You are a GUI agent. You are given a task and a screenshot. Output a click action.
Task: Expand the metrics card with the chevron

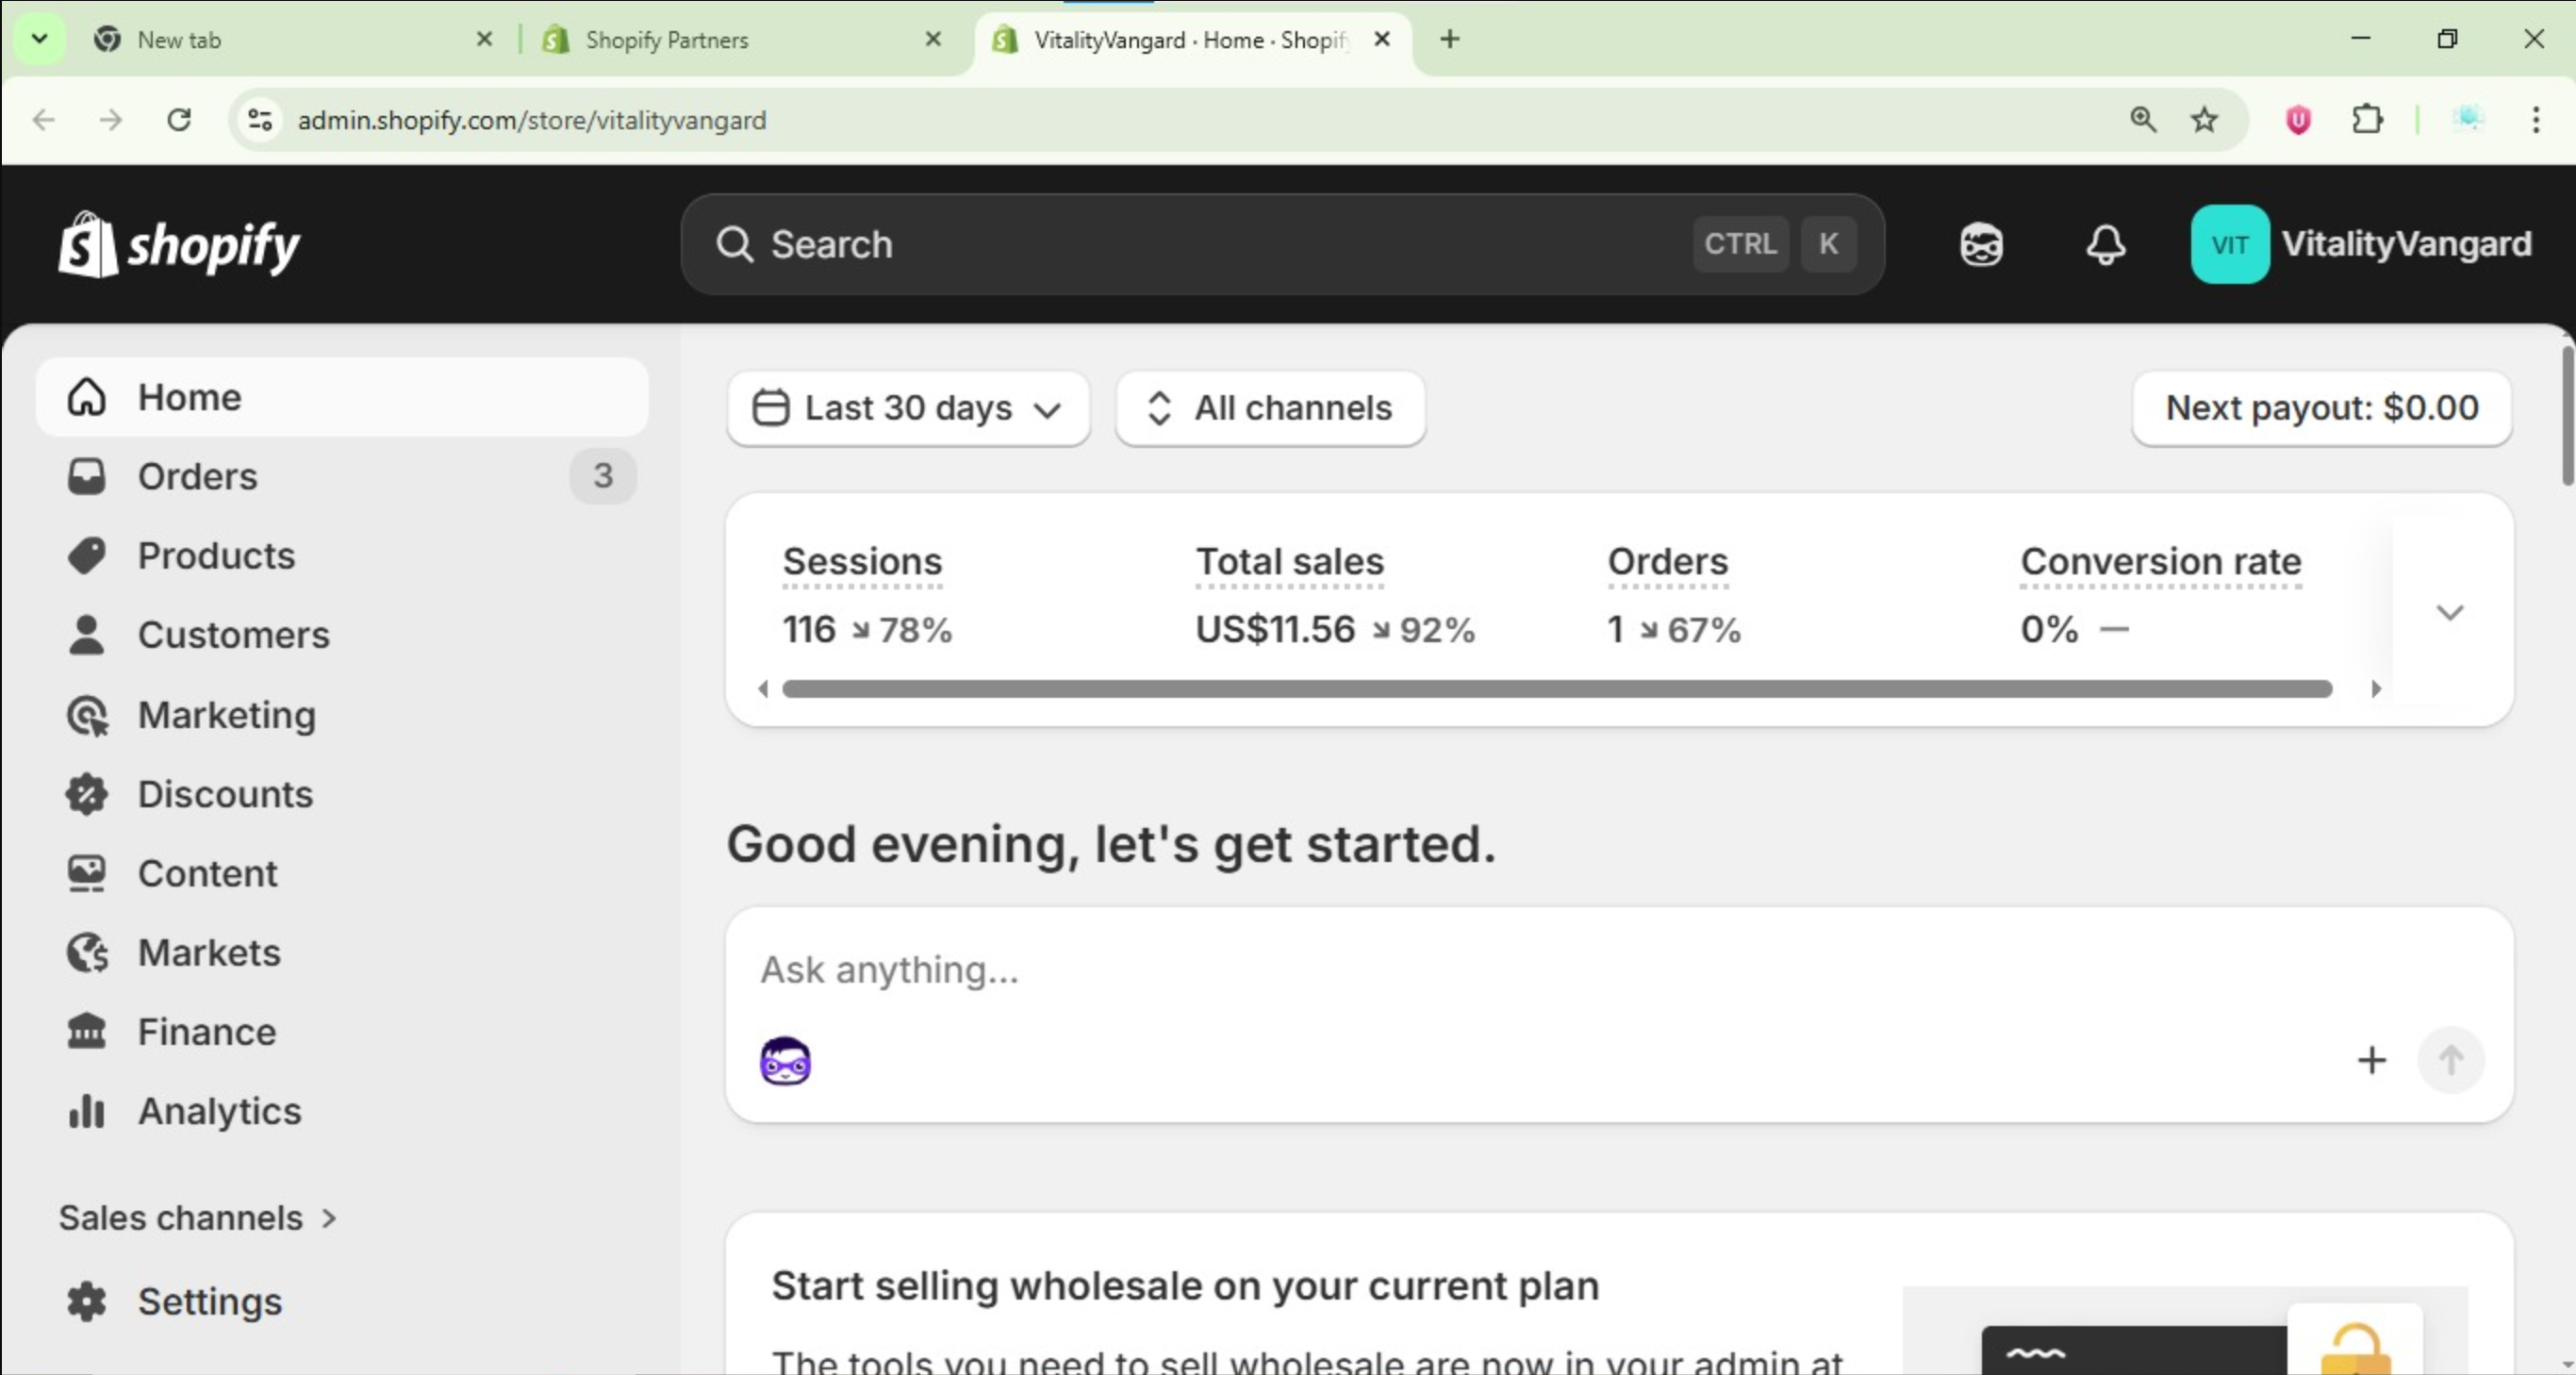[2449, 611]
